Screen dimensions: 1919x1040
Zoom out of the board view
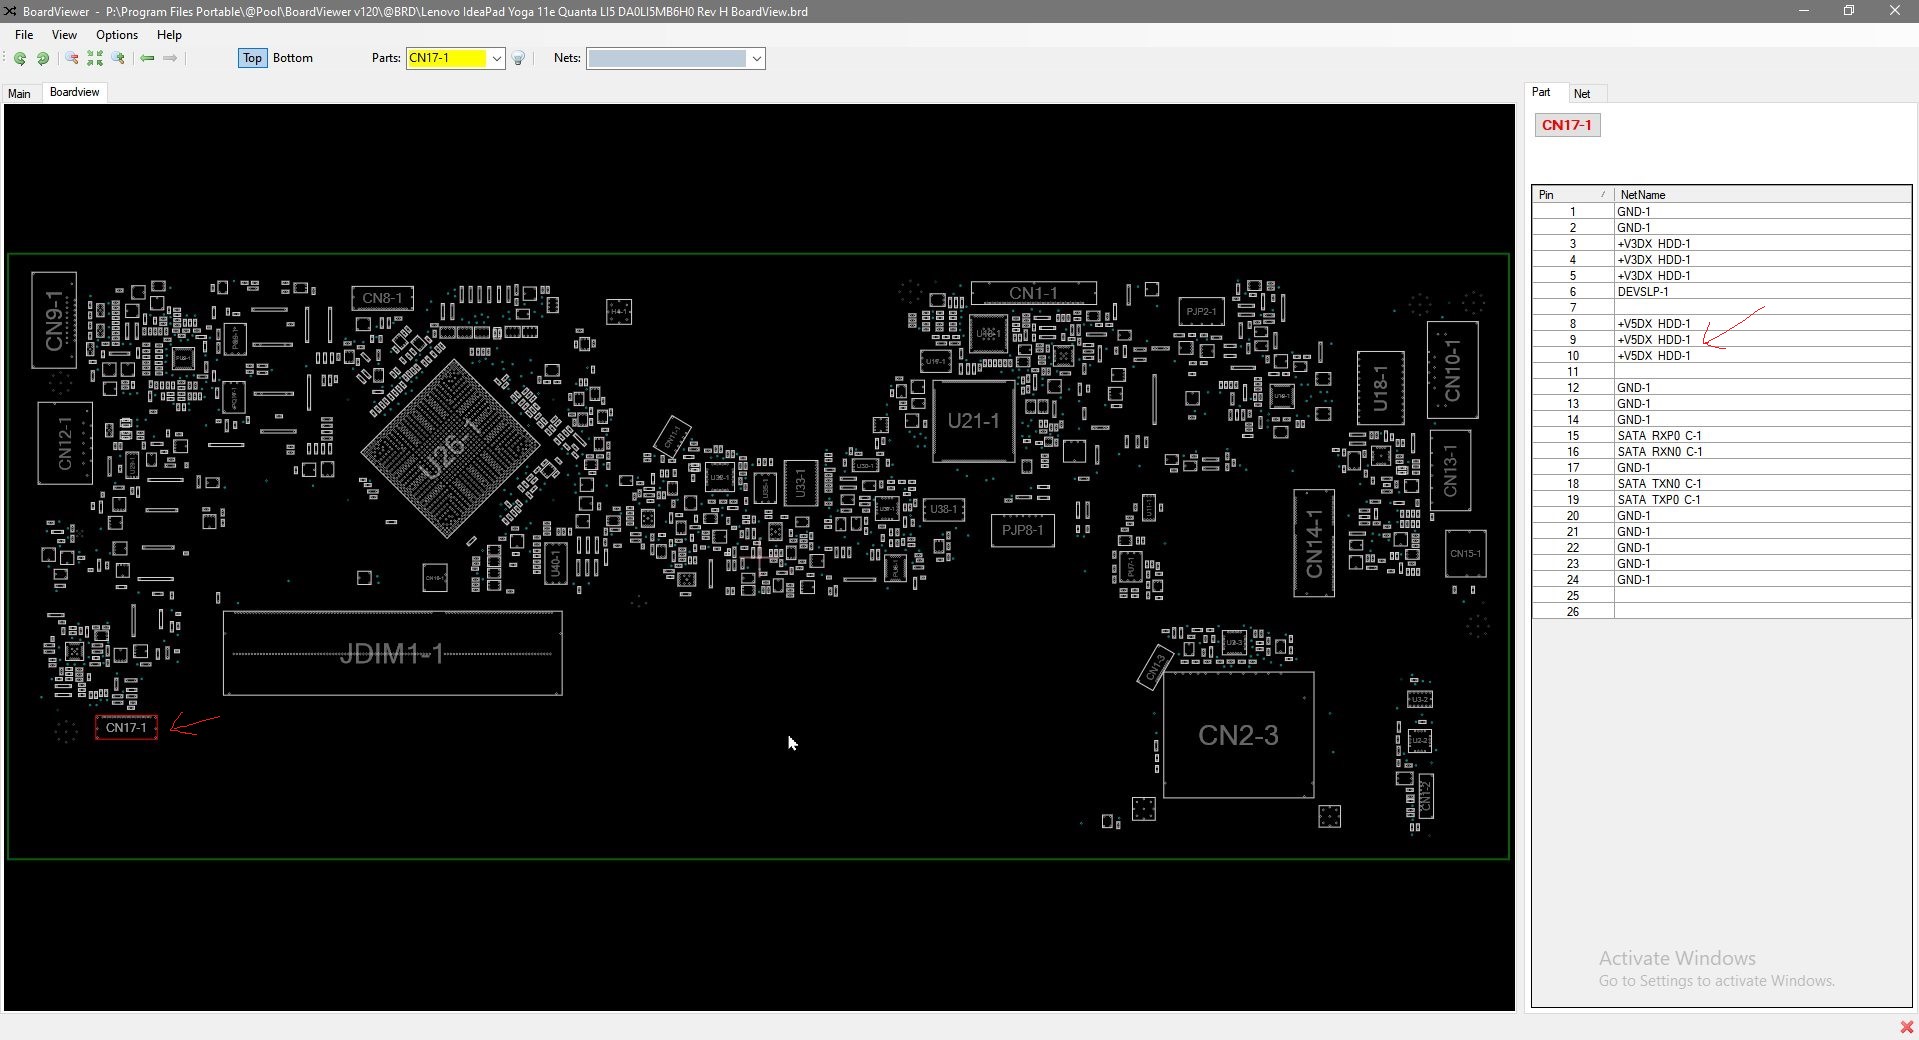tap(71, 58)
